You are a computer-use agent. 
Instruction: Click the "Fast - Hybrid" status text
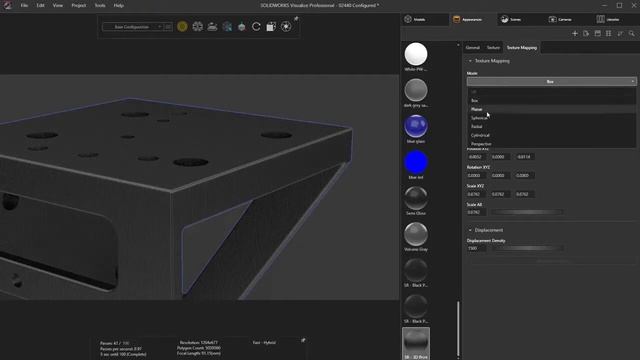coord(264,342)
